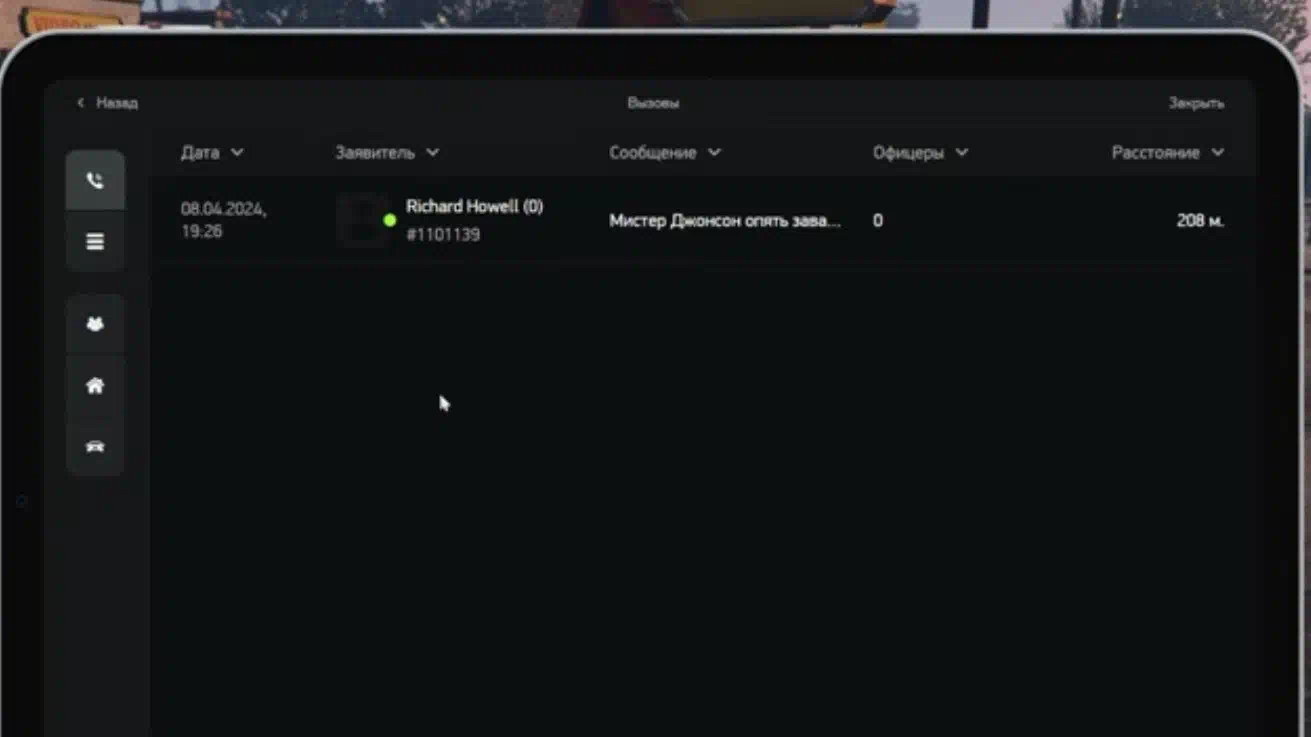Viewport: 1311px width, 737px height.
Task: Click the Вызовы title tab
Action: click(x=653, y=103)
